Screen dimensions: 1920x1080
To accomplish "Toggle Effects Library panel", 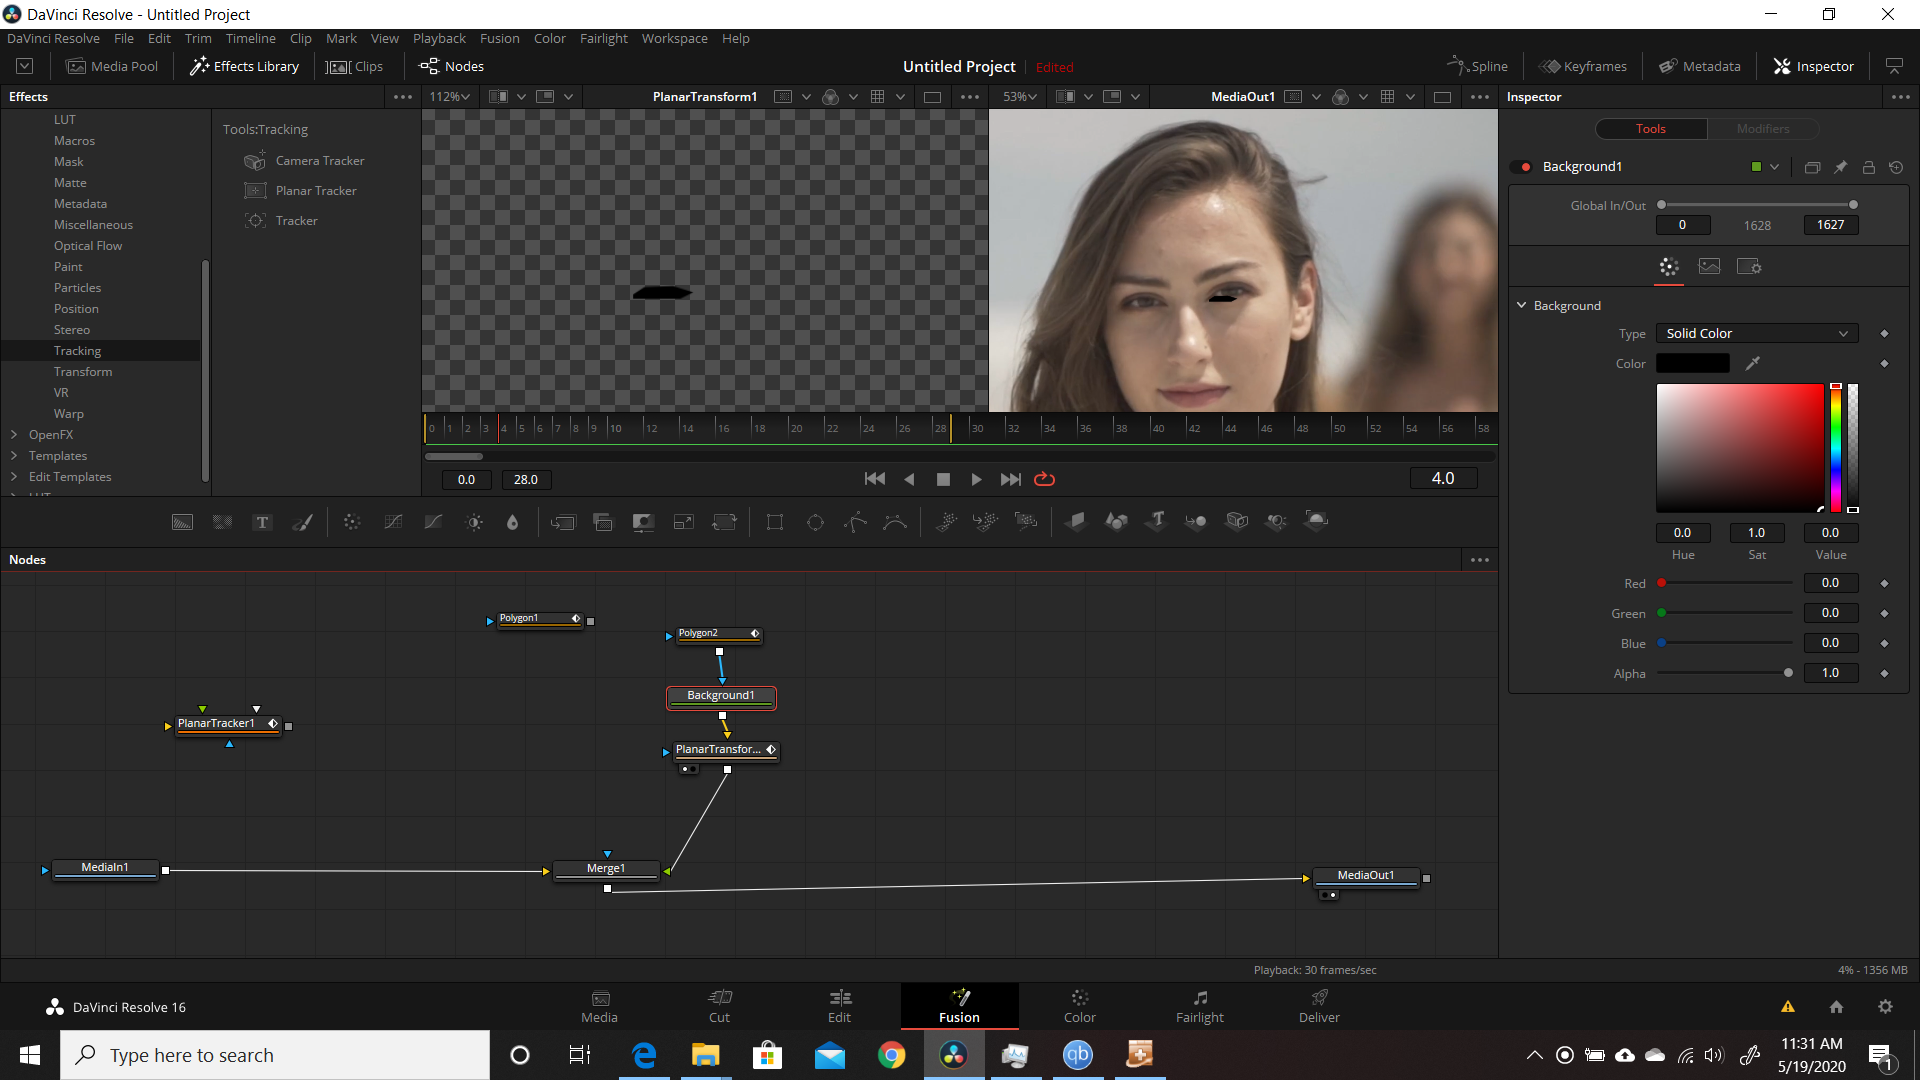I will point(245,66).
